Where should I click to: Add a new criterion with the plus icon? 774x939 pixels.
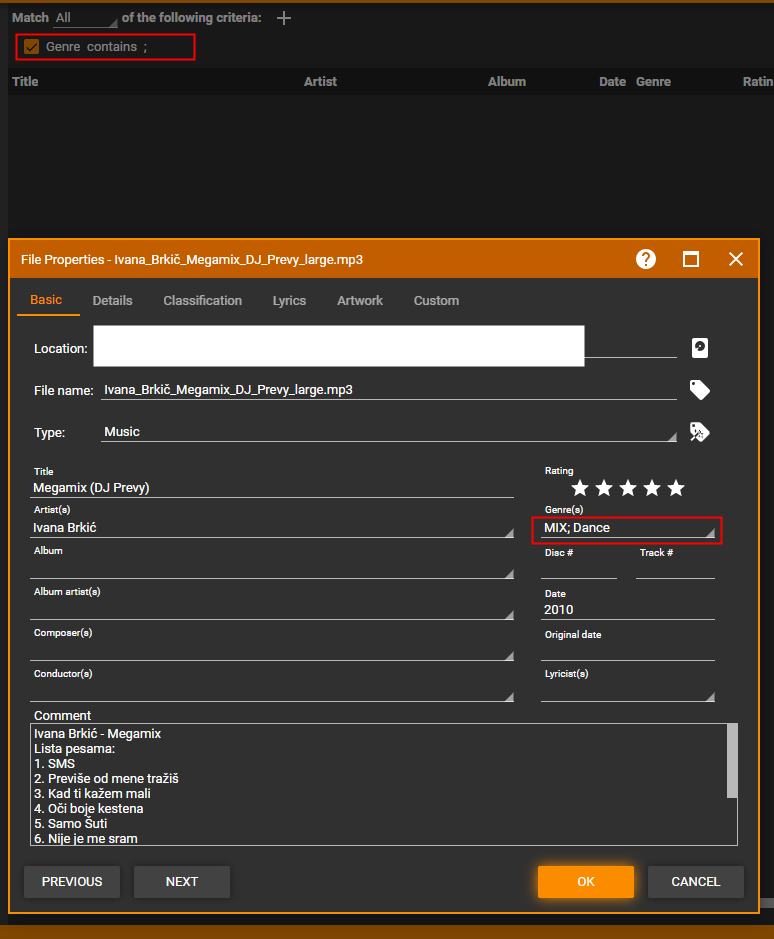[x=284, y=18]
